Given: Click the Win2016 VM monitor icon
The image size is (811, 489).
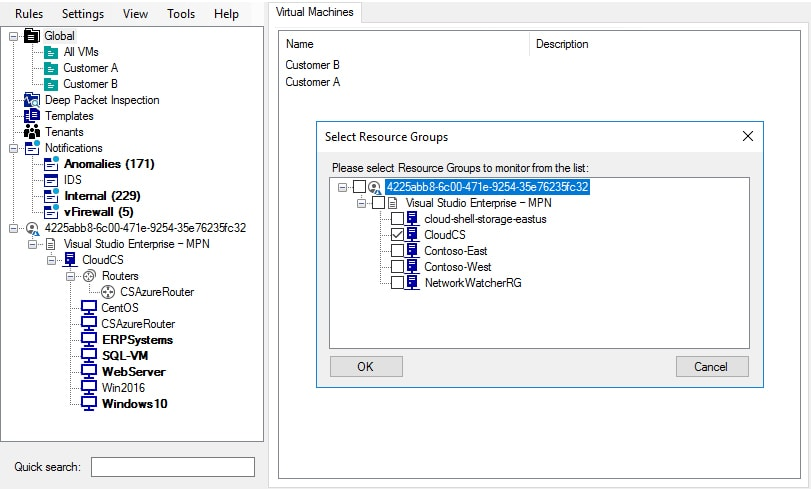Looking at the screenshot, I should point(89,388).
